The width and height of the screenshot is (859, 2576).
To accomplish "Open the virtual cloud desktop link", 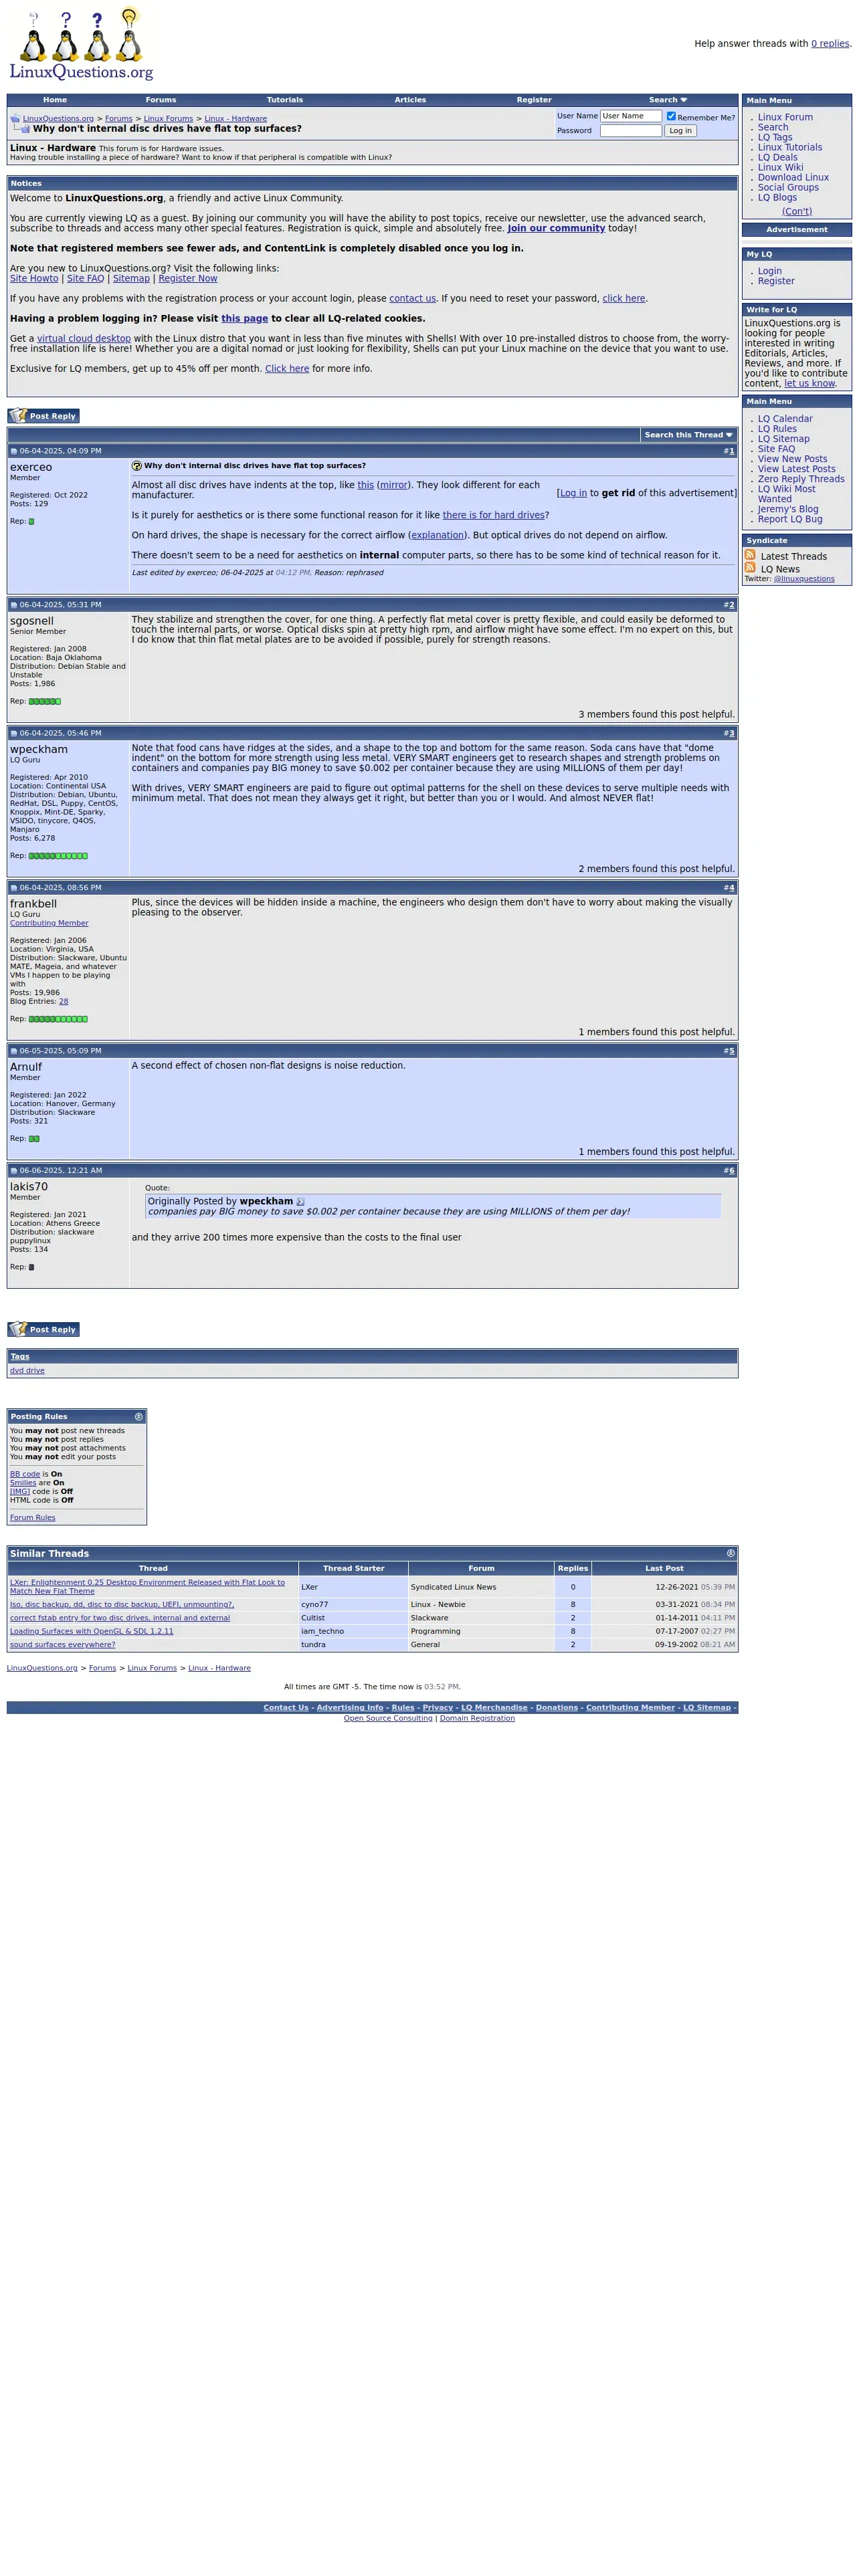I will (84, 339).
